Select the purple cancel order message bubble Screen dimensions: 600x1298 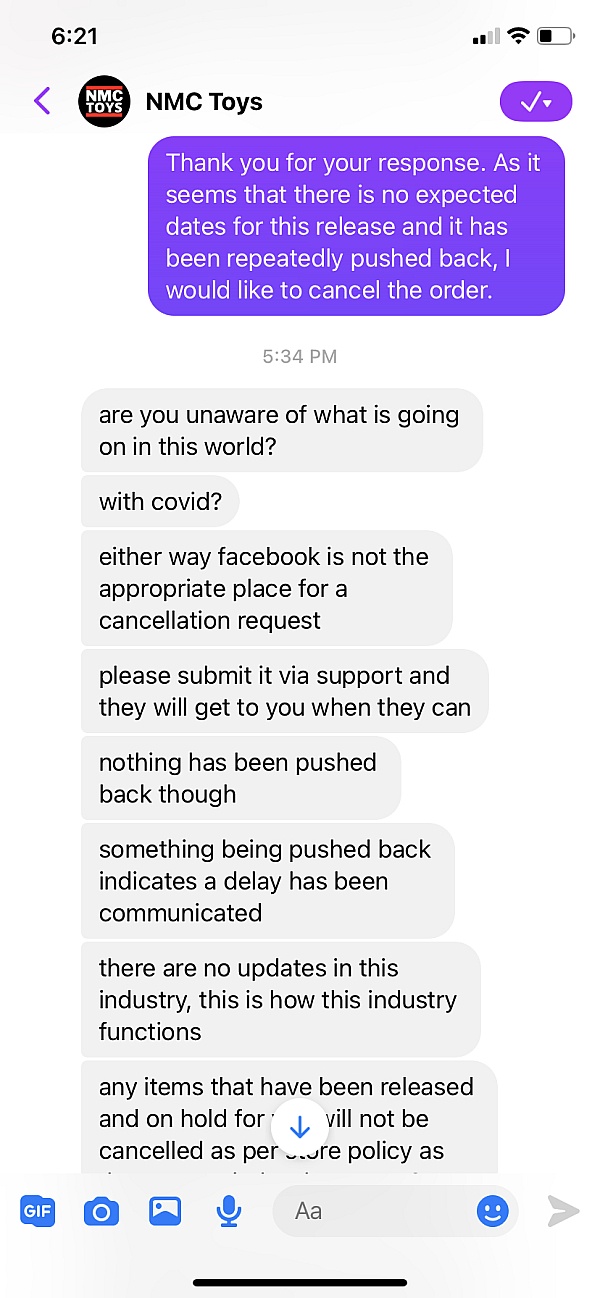[357, 226]
